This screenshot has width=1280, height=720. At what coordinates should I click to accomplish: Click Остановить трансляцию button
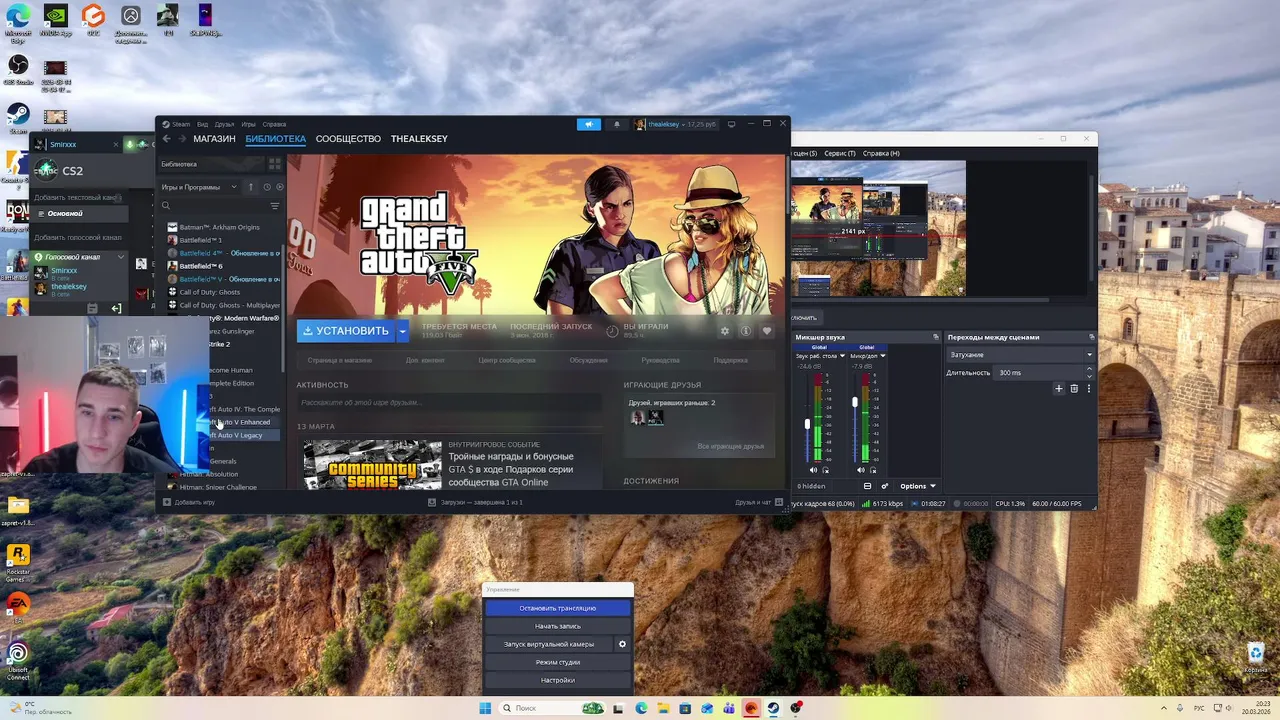[558, 608]
